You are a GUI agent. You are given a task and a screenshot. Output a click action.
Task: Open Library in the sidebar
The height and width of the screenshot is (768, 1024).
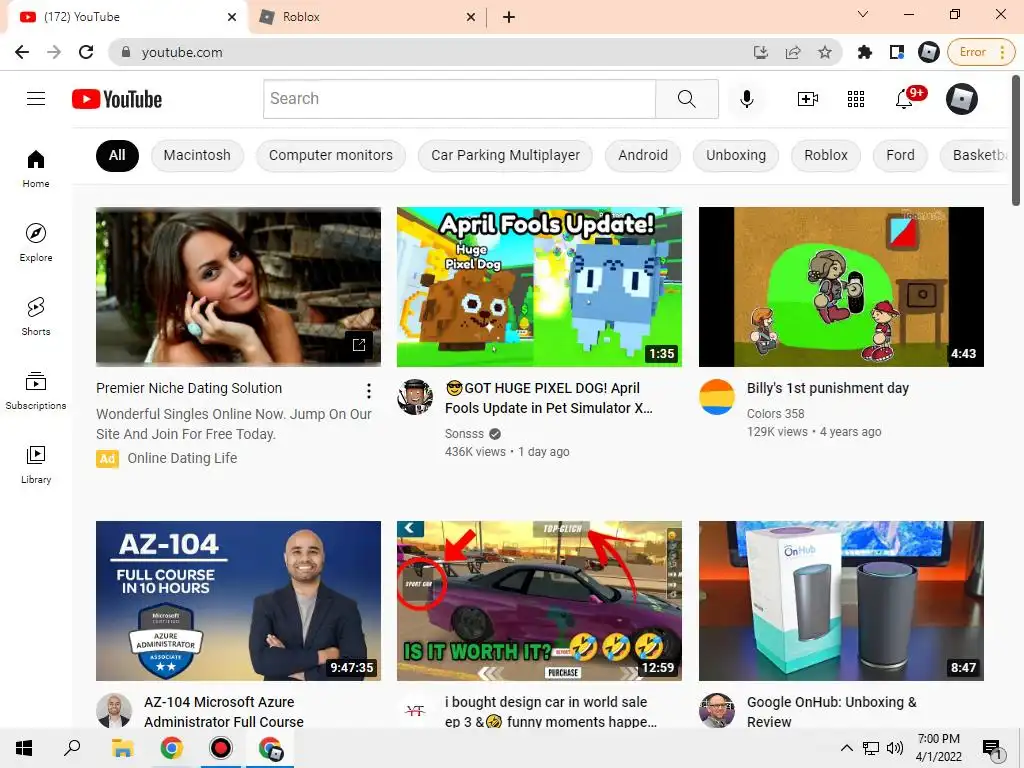tap(36, 464)
